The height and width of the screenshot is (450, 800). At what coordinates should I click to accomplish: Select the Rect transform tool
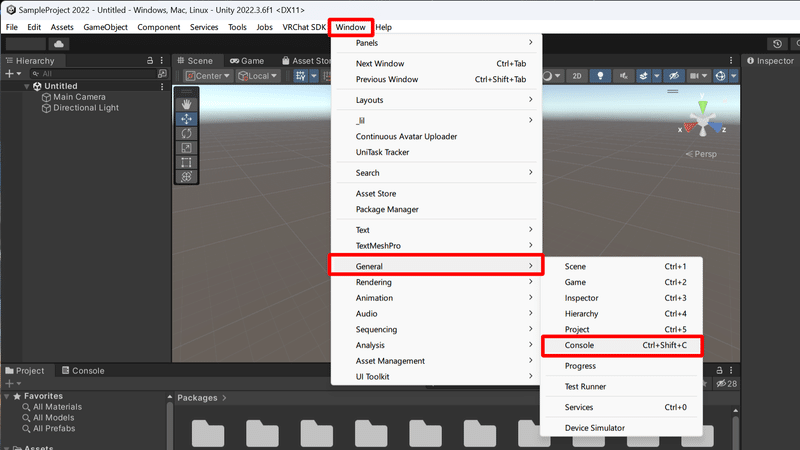pyautogui.click(x=186, y=162)
